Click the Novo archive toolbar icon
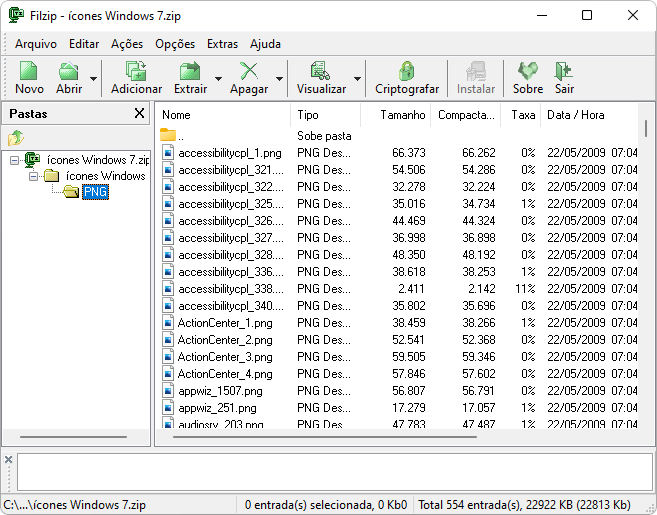657x515 pixels. coord(28,70)
